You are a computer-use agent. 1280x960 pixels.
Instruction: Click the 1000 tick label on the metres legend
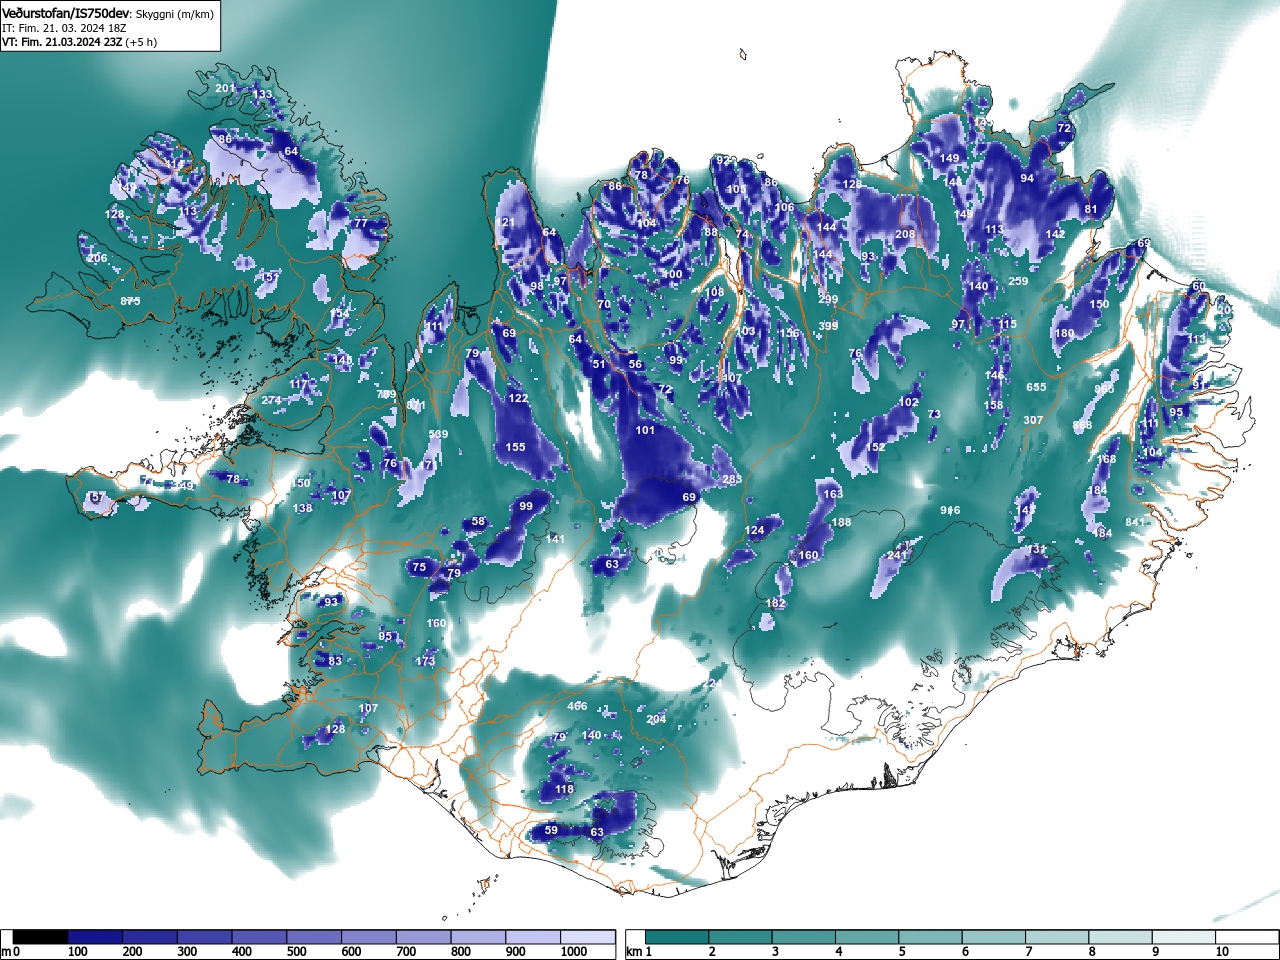click(x=573, y=952)
